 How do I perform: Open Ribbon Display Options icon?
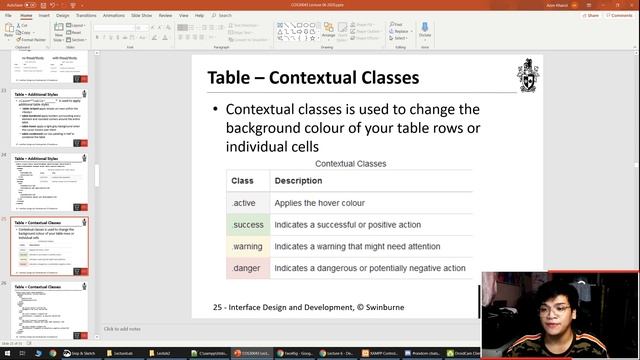(589, 5)
